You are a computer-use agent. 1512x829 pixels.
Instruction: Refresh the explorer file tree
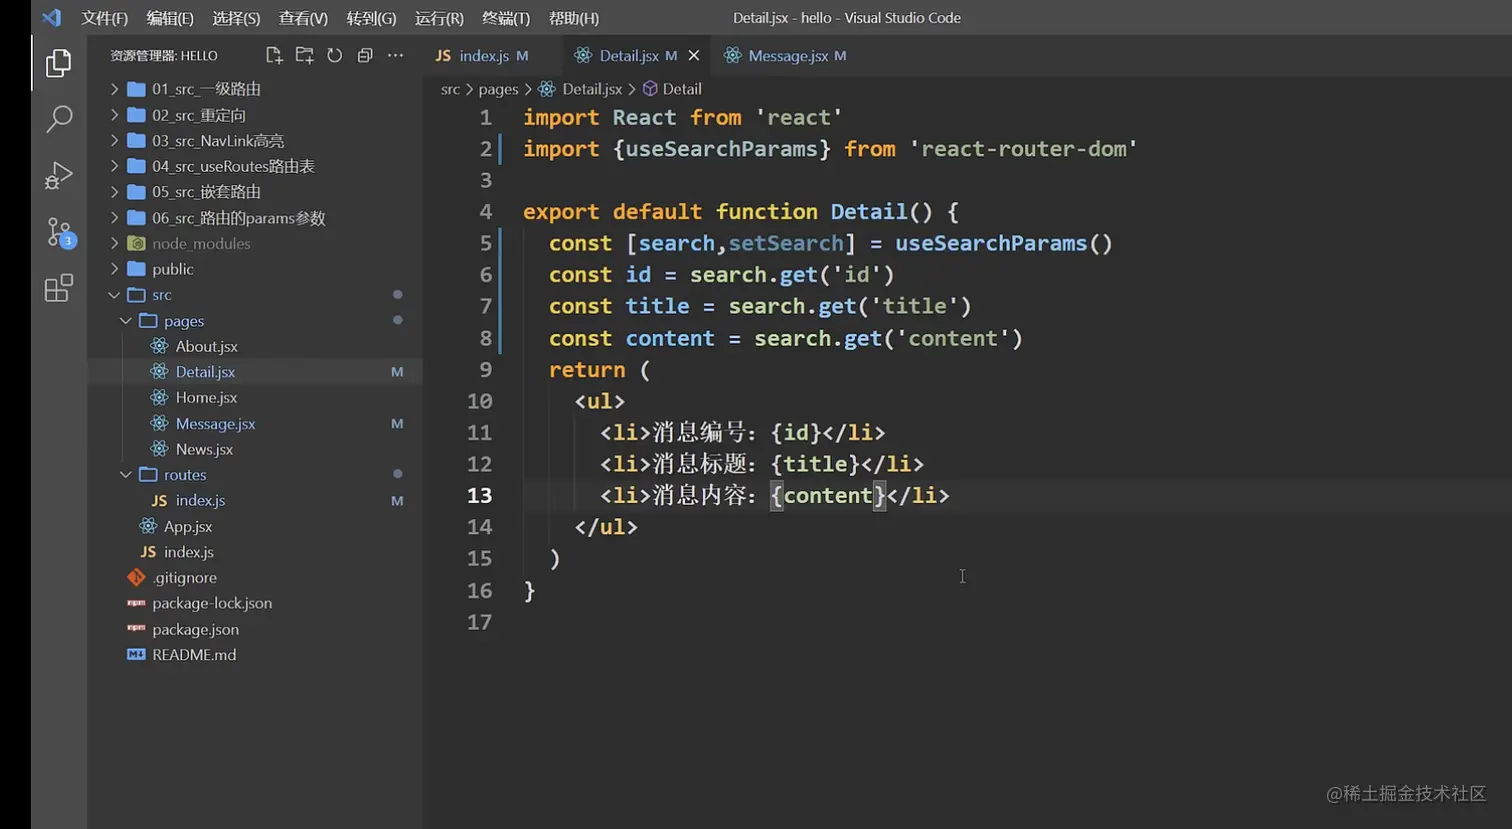[335, 55]
